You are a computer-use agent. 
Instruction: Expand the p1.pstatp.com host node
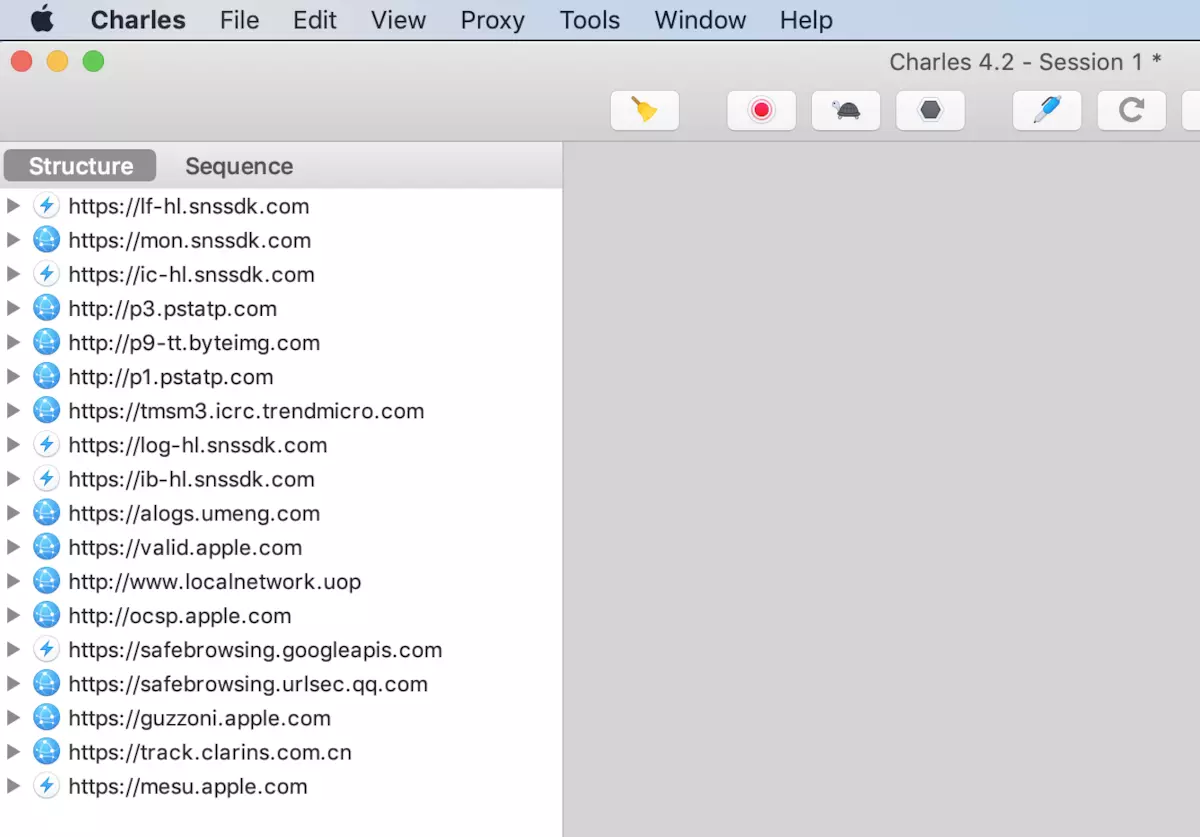tap(13, 377)
